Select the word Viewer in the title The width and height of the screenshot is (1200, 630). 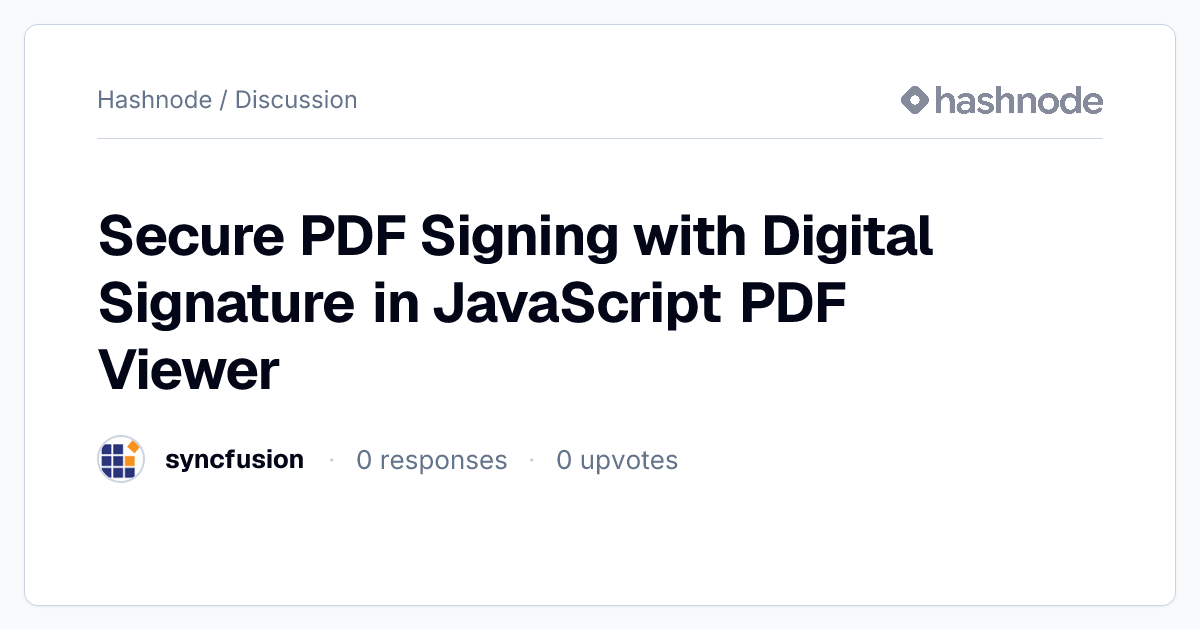pos(189,370)
